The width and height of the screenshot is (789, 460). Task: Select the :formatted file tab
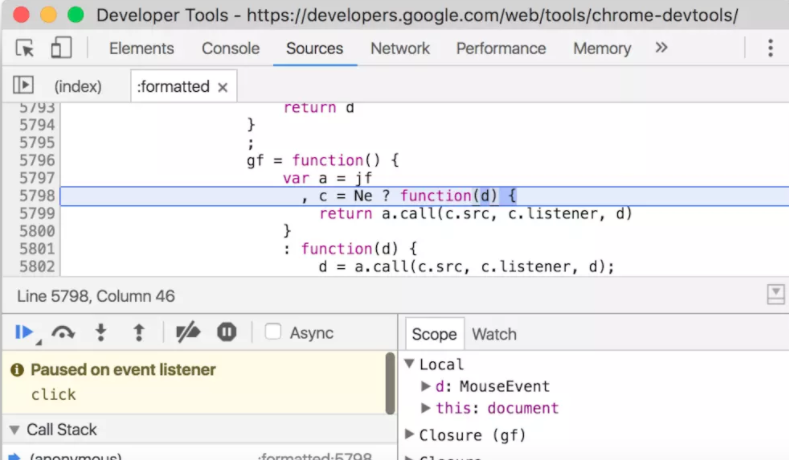[173, 87]
